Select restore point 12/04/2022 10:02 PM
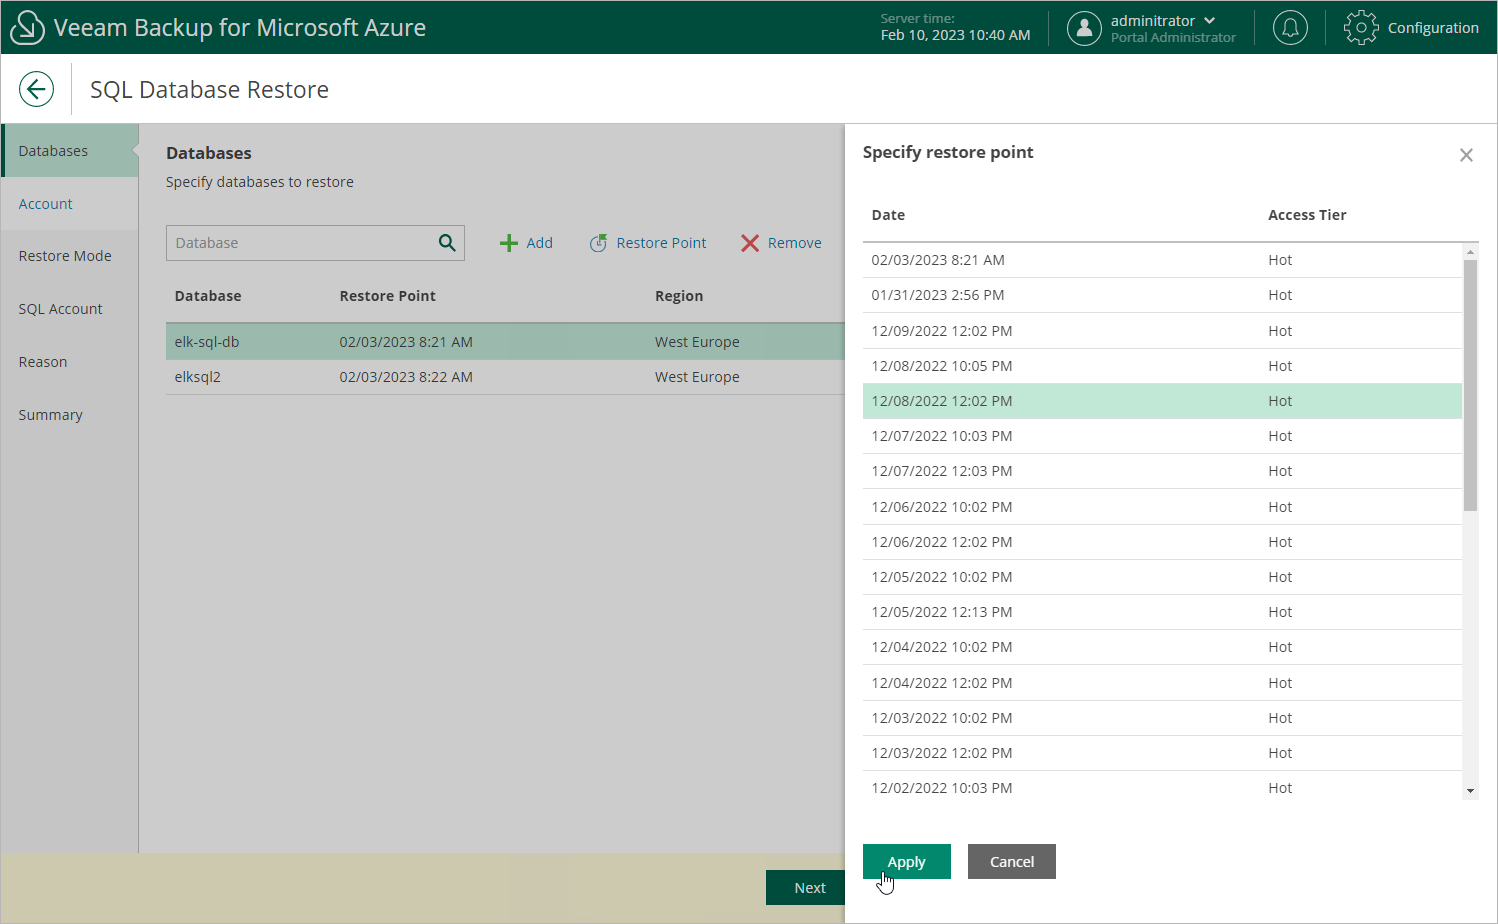The width and height of the screenshot is (1498, 924). (1162, 647)
